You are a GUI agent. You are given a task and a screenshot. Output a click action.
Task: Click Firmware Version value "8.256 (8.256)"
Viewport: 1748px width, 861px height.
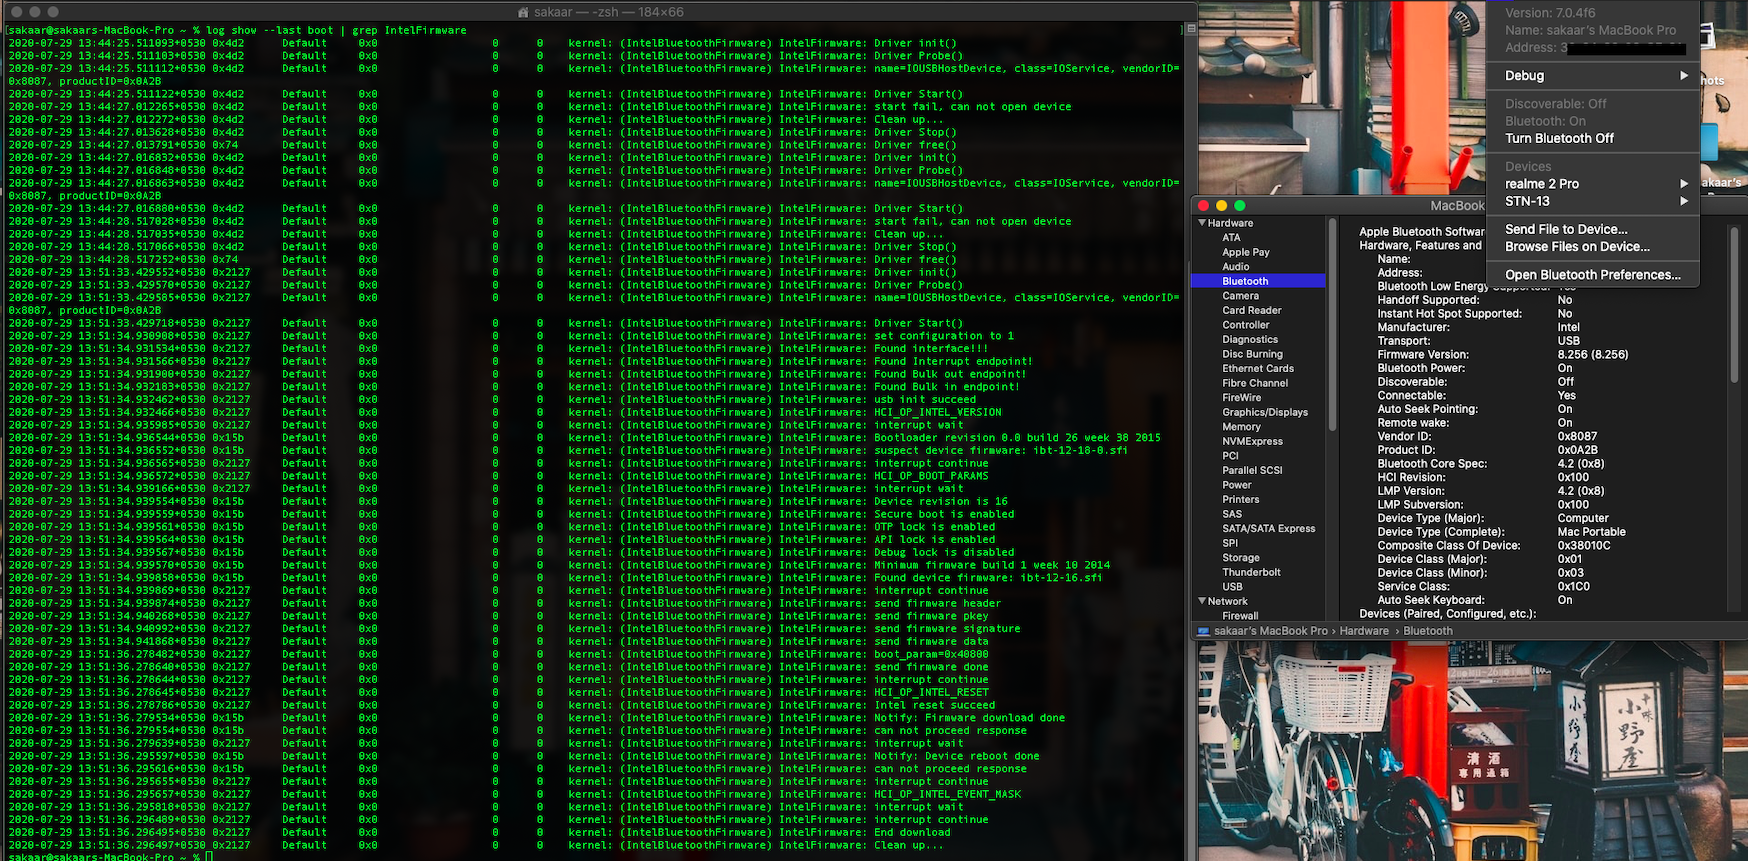point(1592,354)
